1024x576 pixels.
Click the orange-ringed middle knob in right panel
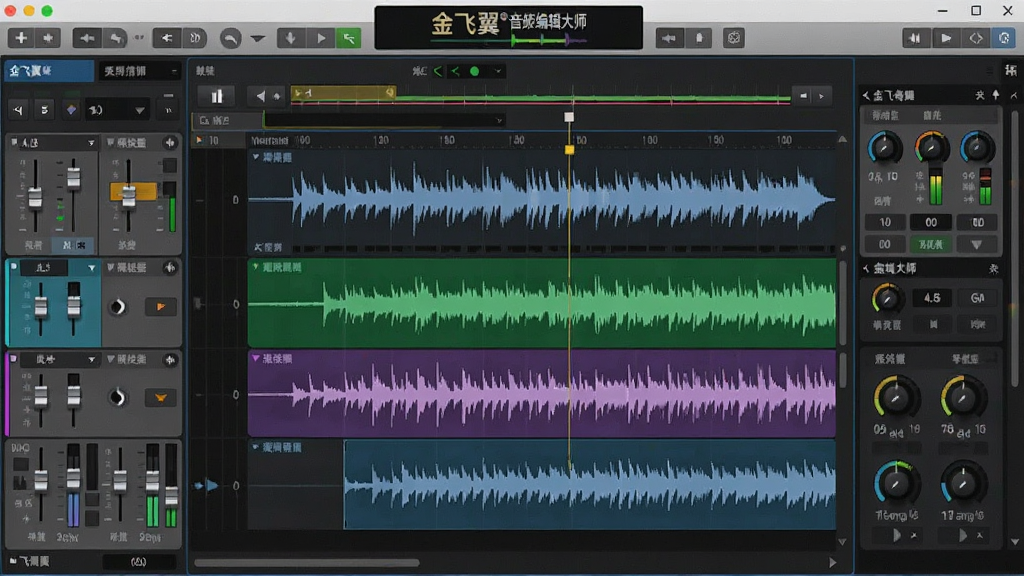pyautogui.click(x=931, y=148)
